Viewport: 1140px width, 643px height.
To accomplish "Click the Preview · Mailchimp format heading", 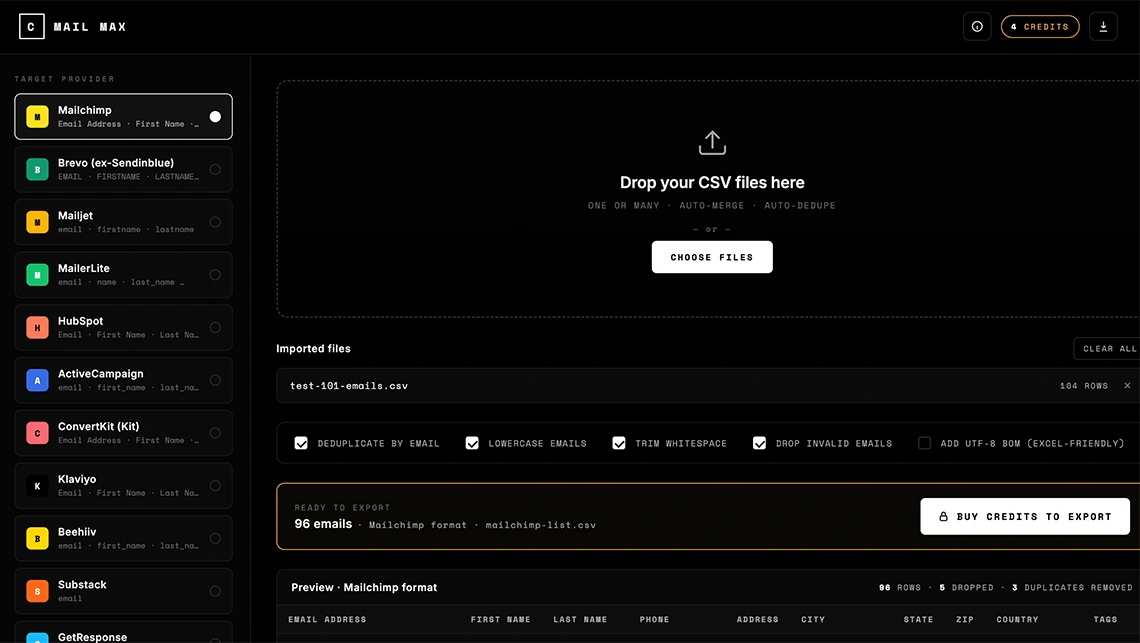I will coord(364,587).
